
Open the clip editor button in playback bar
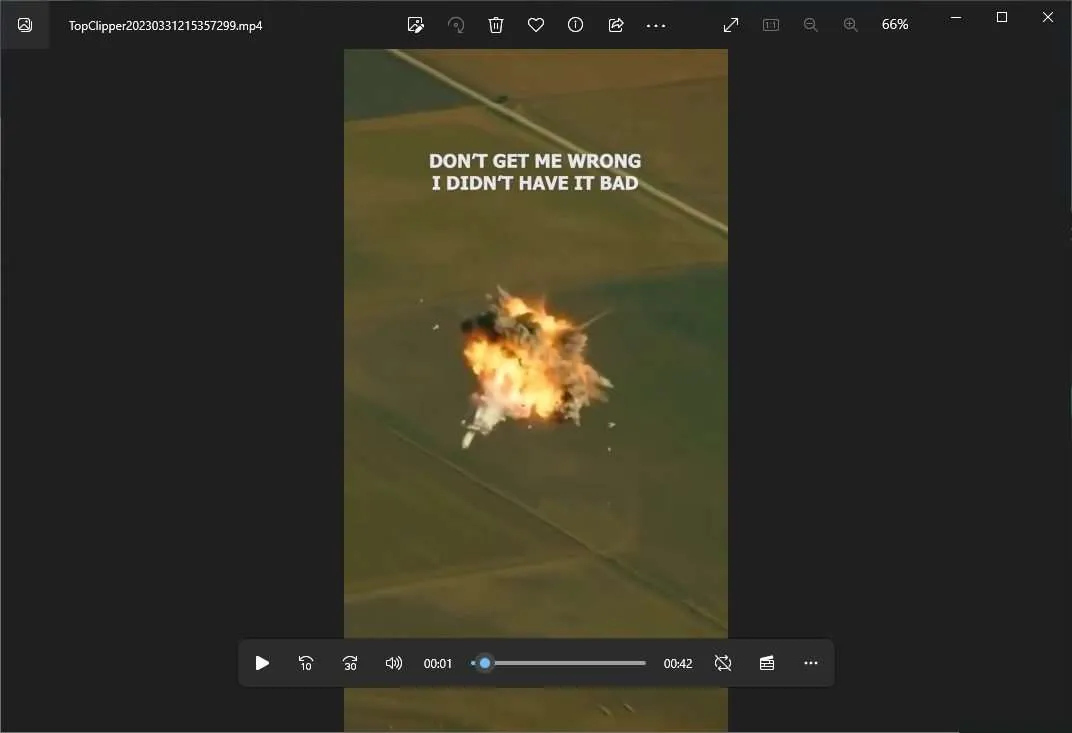click(x=767, y=663)
